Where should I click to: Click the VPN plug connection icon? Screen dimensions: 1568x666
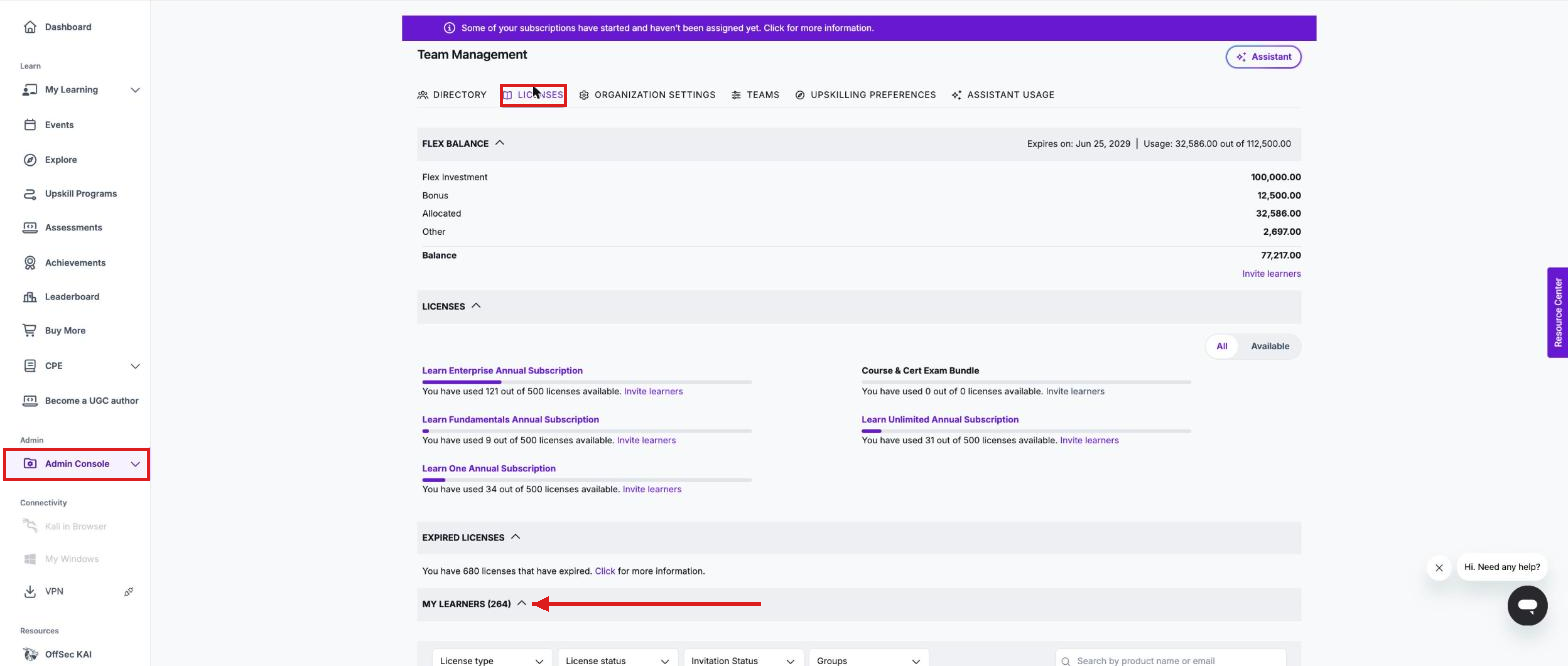(x=129, y=592)
